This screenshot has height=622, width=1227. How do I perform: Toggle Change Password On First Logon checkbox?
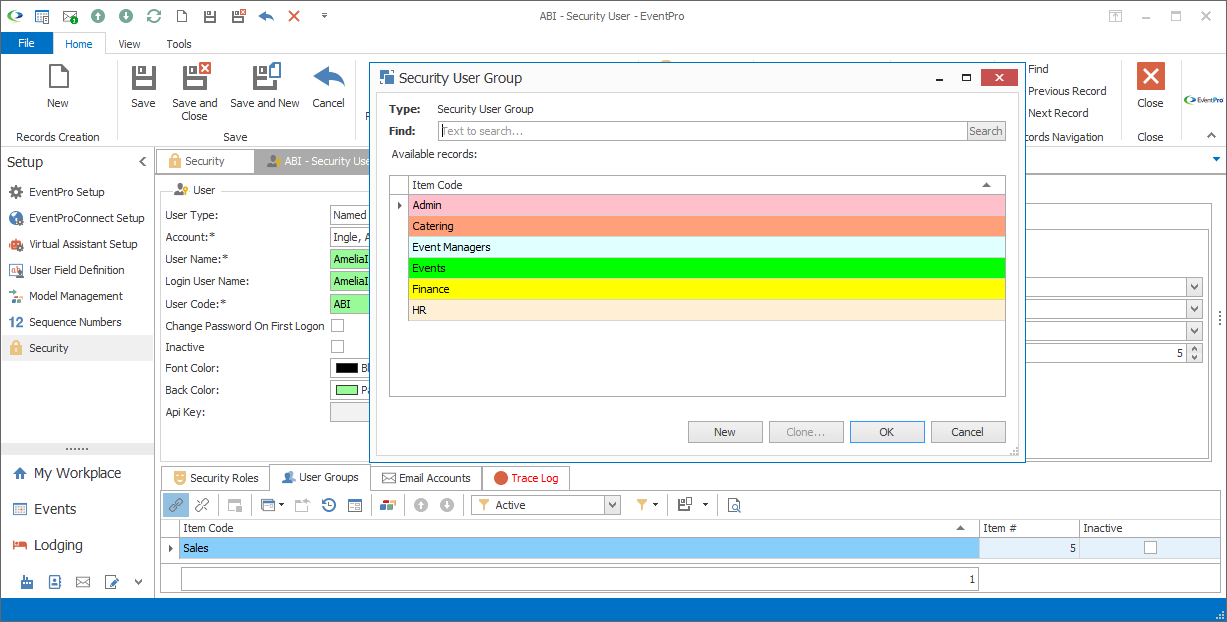pos(337,326)
